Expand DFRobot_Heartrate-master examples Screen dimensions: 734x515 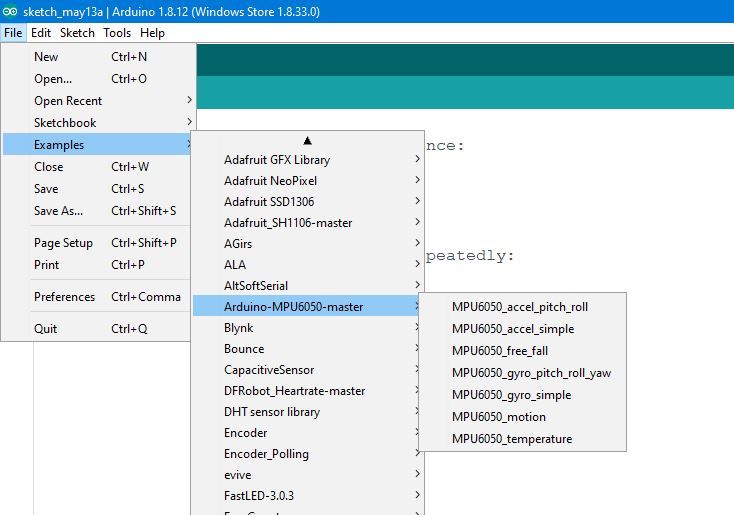pos(306,390)
